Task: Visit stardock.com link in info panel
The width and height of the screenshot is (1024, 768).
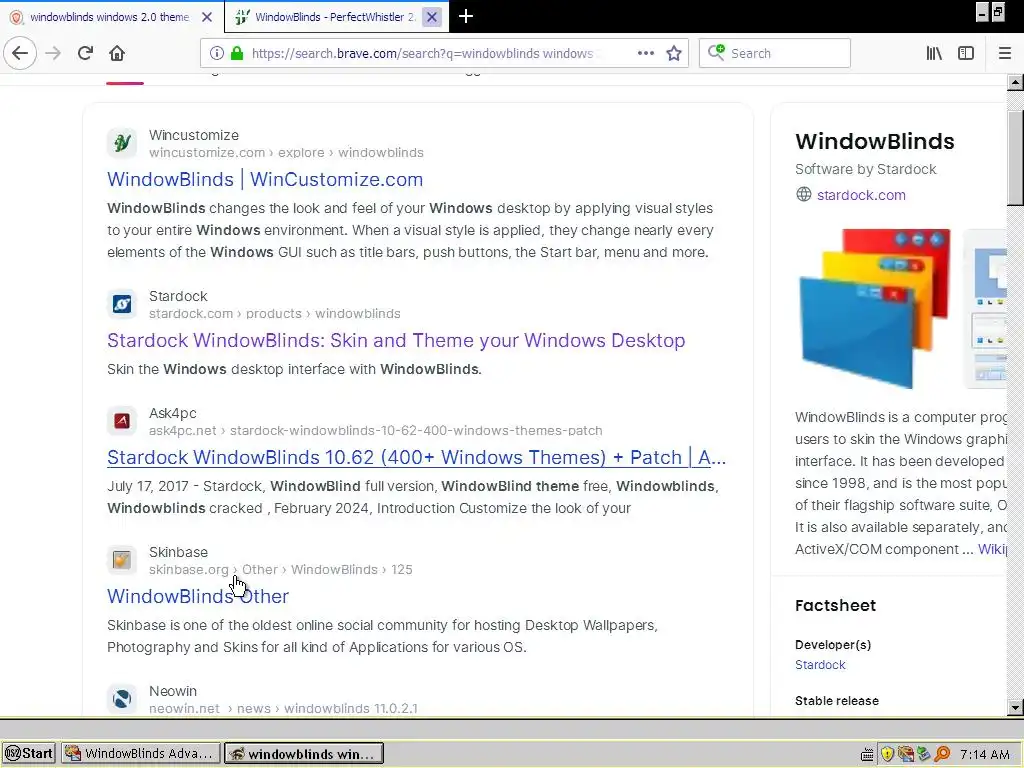Action: click(x=861, y=195)
